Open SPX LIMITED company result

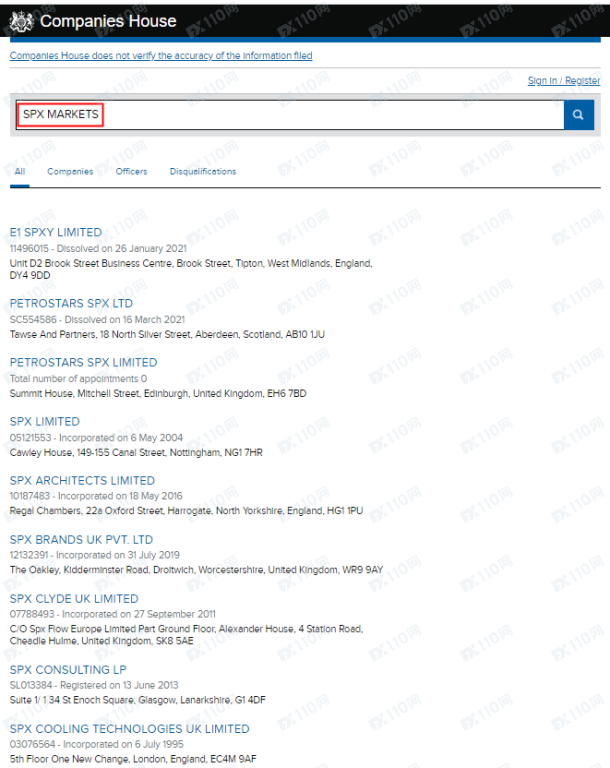coord(45,422)
